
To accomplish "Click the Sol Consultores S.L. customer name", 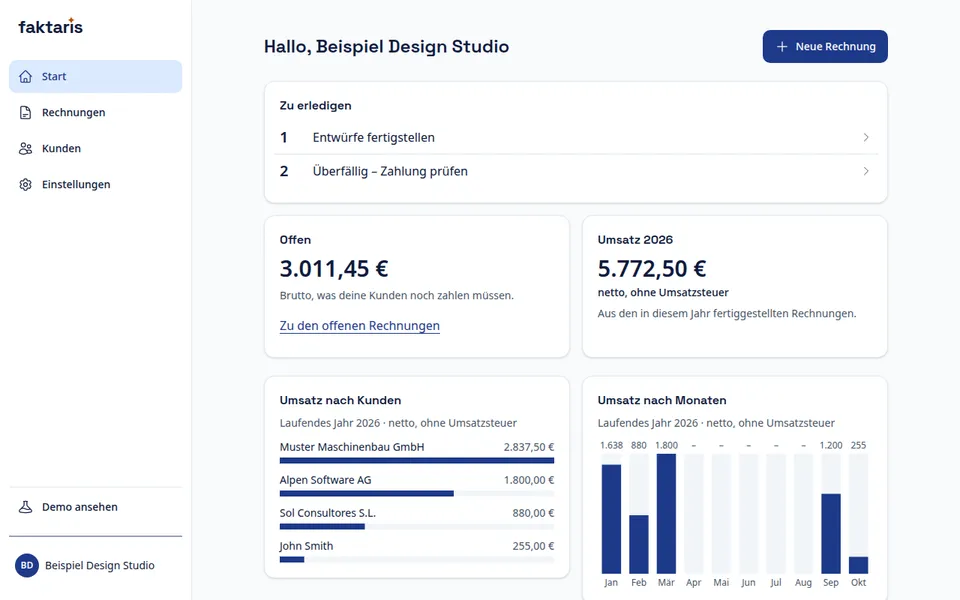I will (x=328, y=513).
